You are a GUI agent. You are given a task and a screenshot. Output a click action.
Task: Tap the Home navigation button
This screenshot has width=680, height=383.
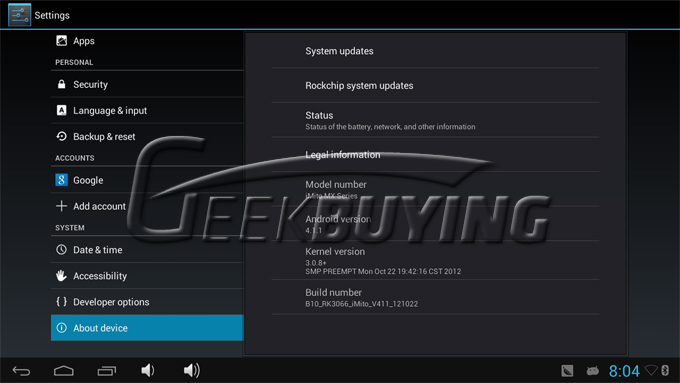[64, 371]
